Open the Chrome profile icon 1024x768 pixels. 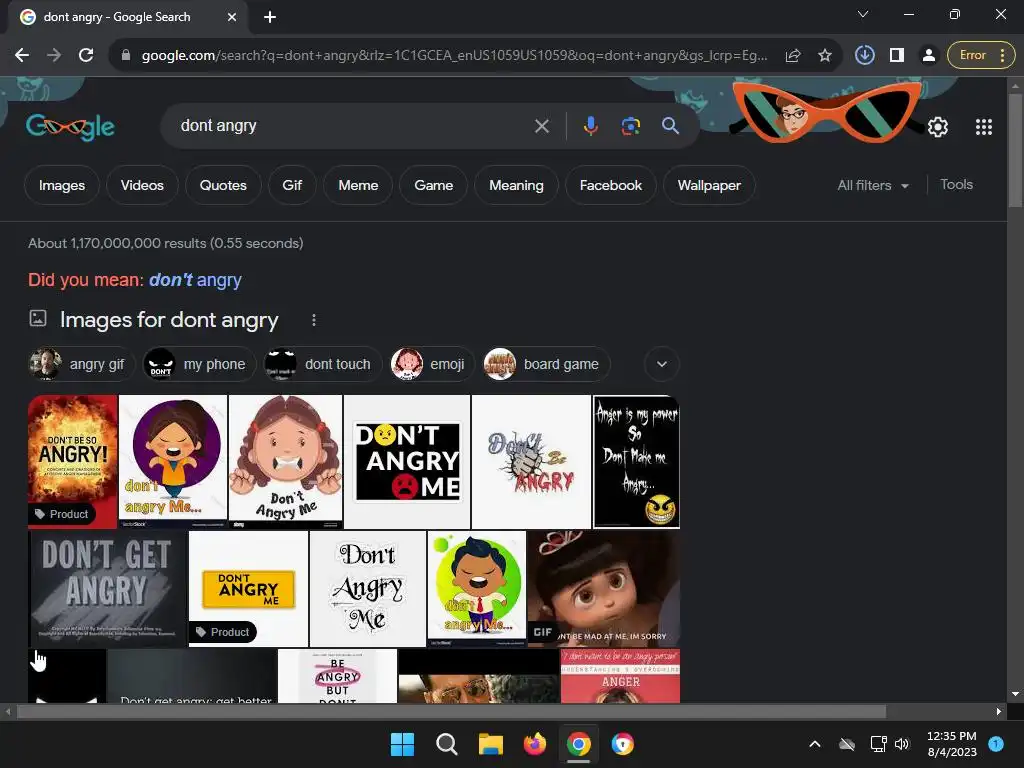(928, 56)
